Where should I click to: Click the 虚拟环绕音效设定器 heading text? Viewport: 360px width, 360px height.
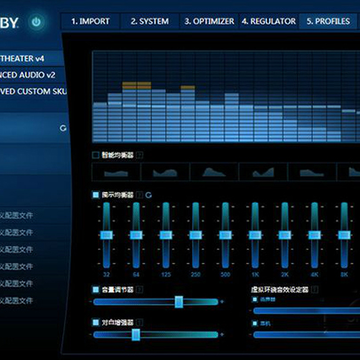click(x=280, y=289)
